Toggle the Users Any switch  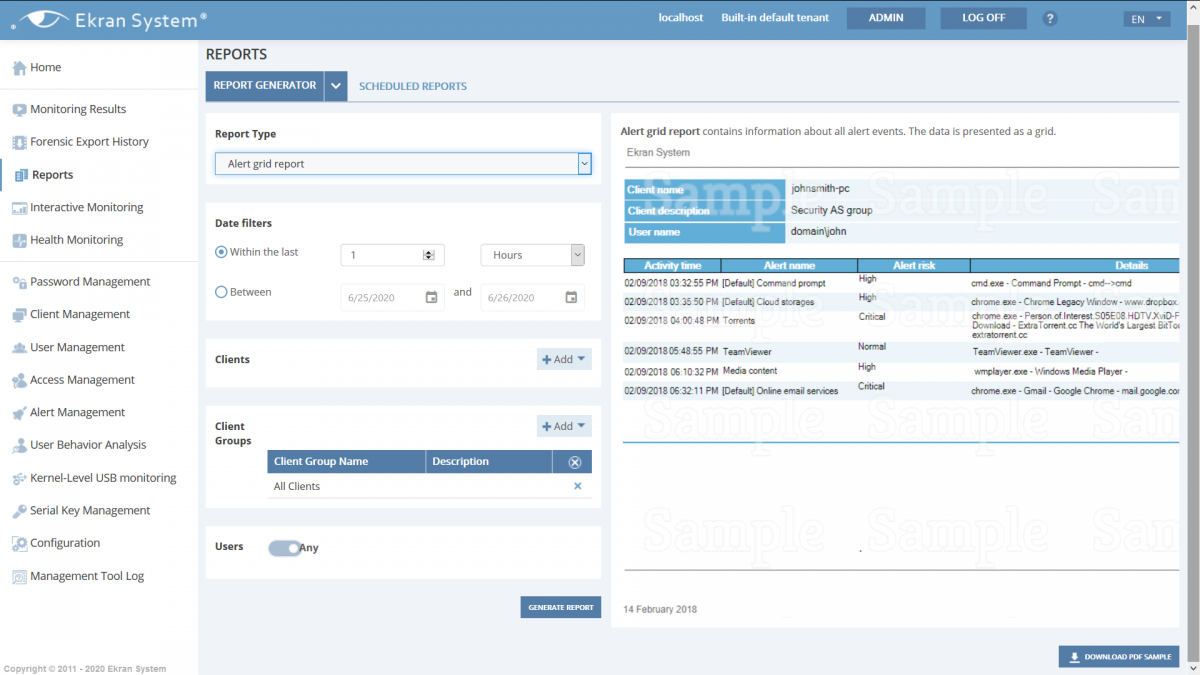(x=285, y=548)
